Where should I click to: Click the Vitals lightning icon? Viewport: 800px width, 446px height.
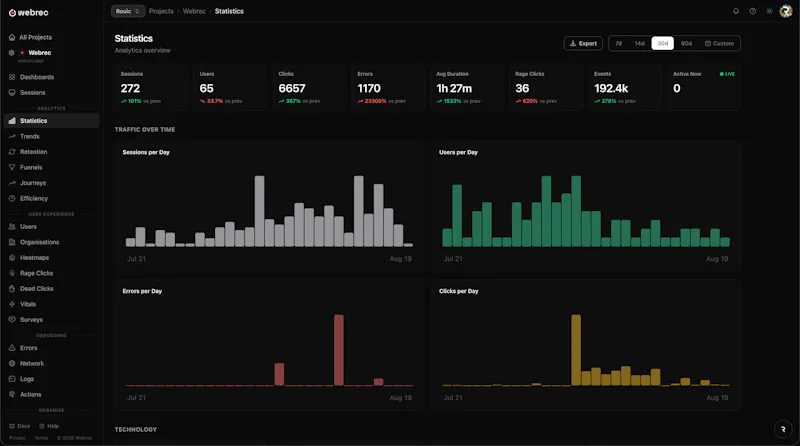12,304
